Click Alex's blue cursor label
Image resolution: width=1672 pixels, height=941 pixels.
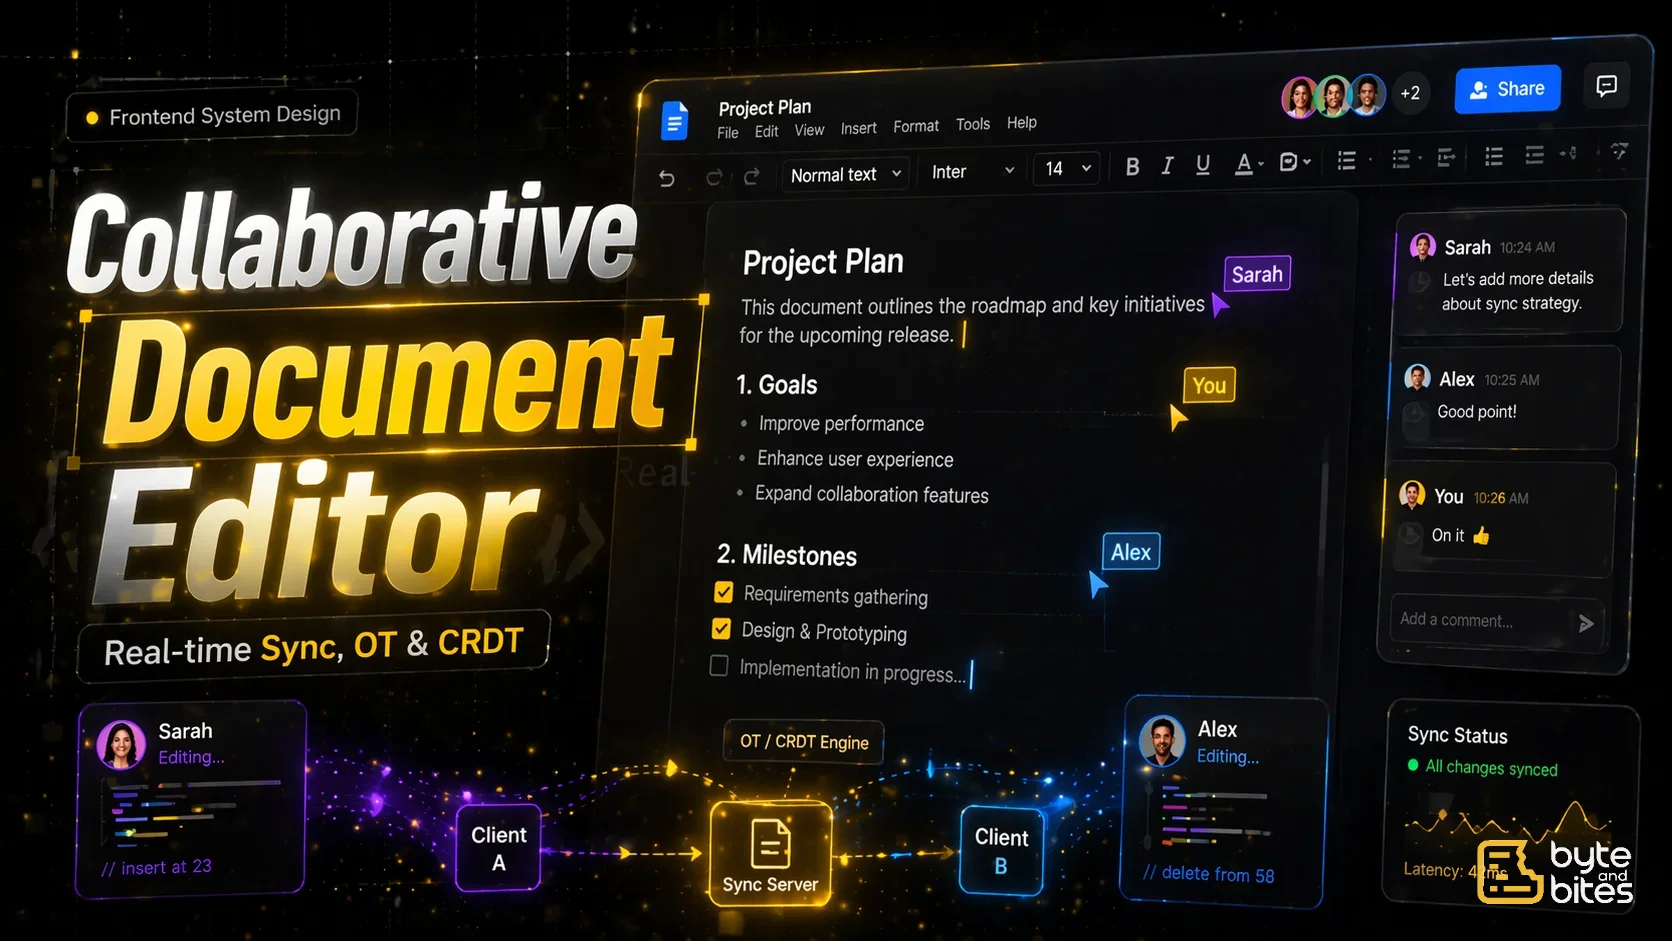click(x=1131, y=552)
